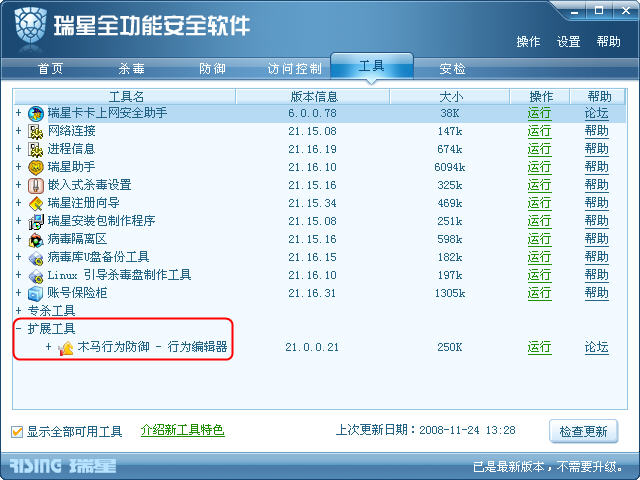Click the 网络连接 tool icon

(36, 131)
